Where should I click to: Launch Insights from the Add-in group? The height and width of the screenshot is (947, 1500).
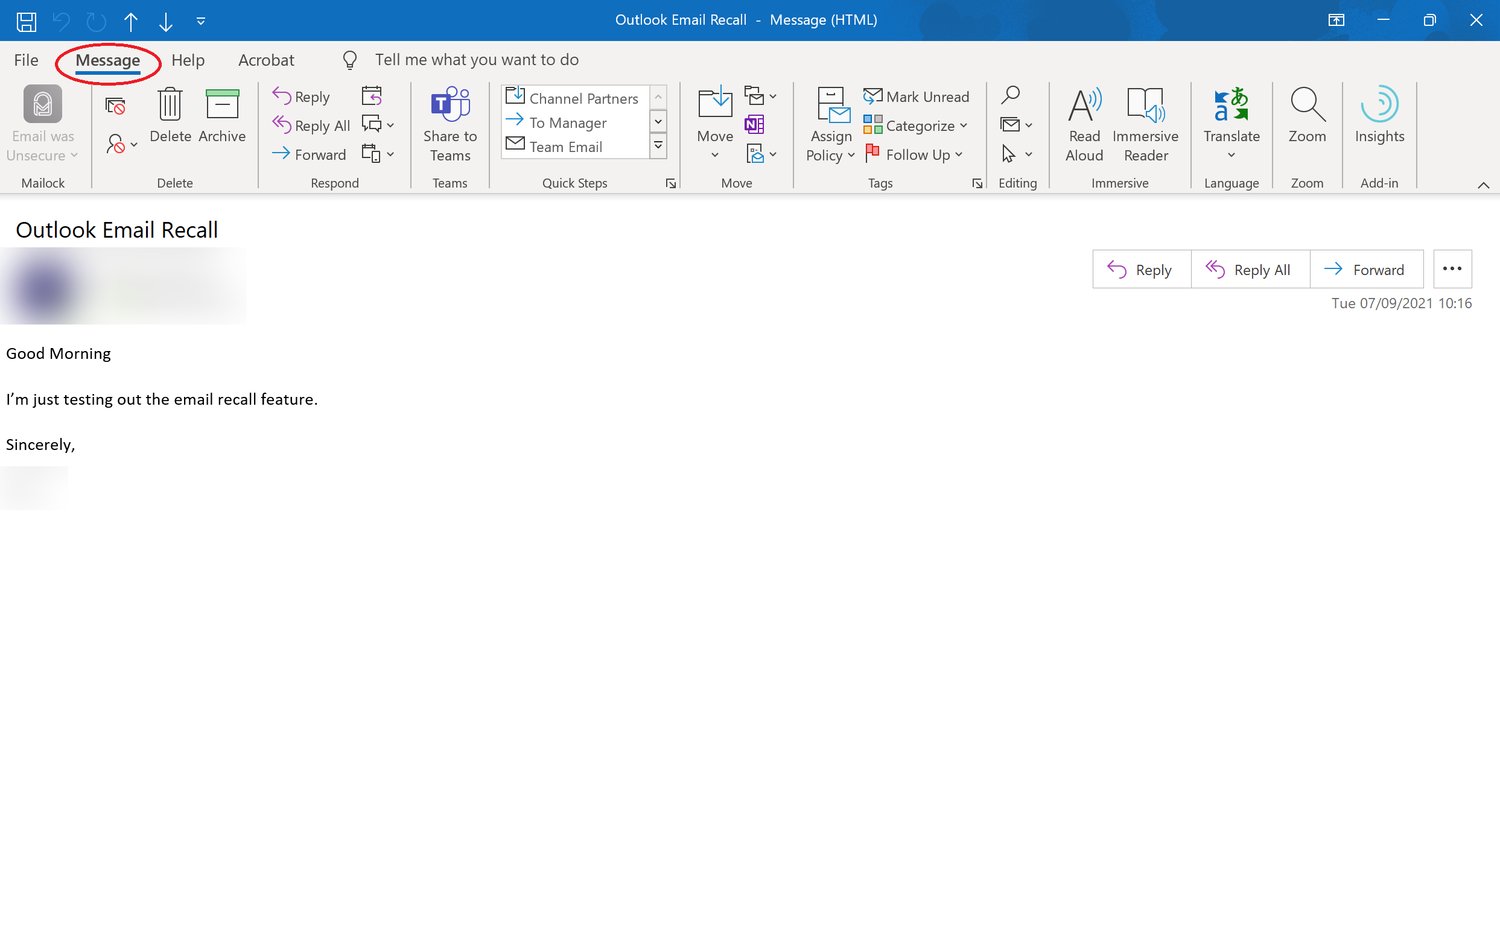tap(1379, 120)
